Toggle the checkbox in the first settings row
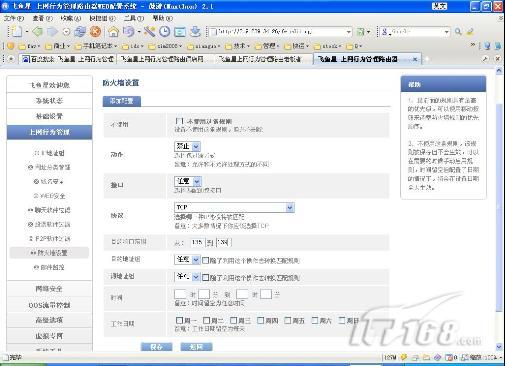The image size is (505, 366). tap(179, 121)
